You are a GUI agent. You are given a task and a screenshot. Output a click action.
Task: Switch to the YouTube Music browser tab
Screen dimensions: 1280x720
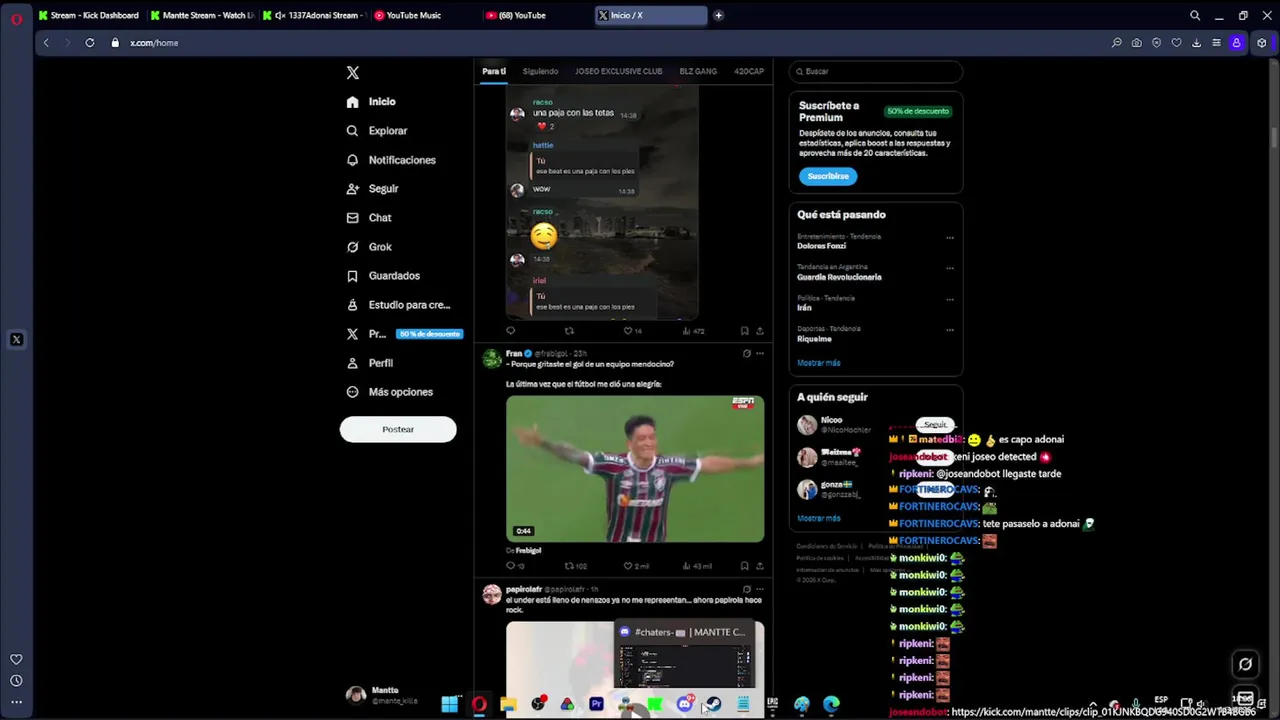point(408,15)
